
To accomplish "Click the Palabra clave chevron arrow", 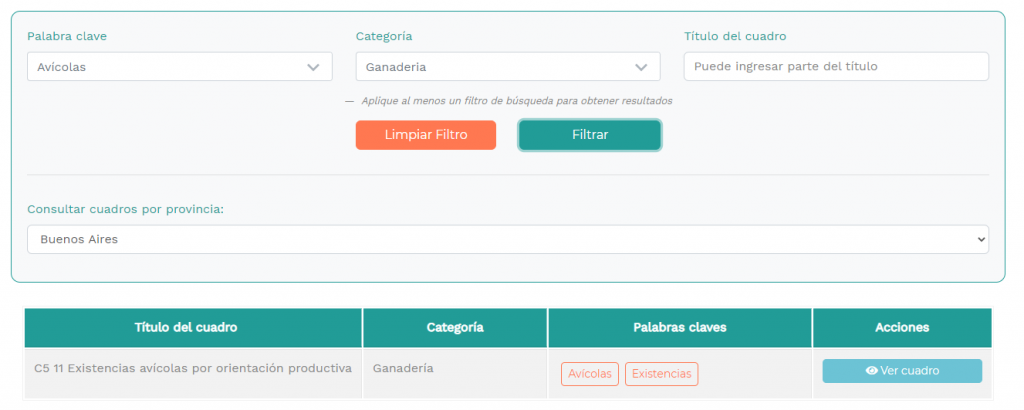I will (x=313, y=67).
